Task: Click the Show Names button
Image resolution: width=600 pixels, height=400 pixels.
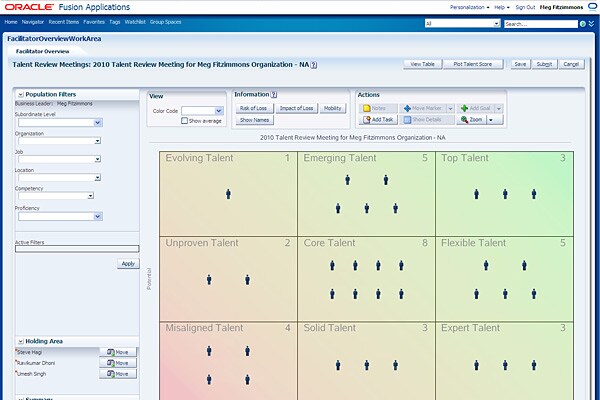Action: 254,120
